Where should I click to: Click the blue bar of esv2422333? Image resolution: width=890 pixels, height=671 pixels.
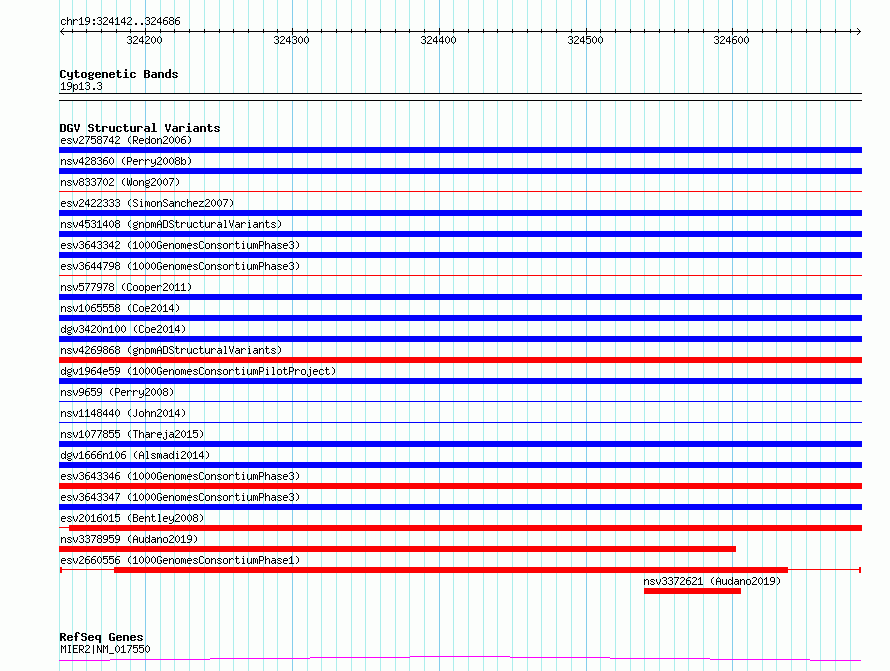point(460,213)
